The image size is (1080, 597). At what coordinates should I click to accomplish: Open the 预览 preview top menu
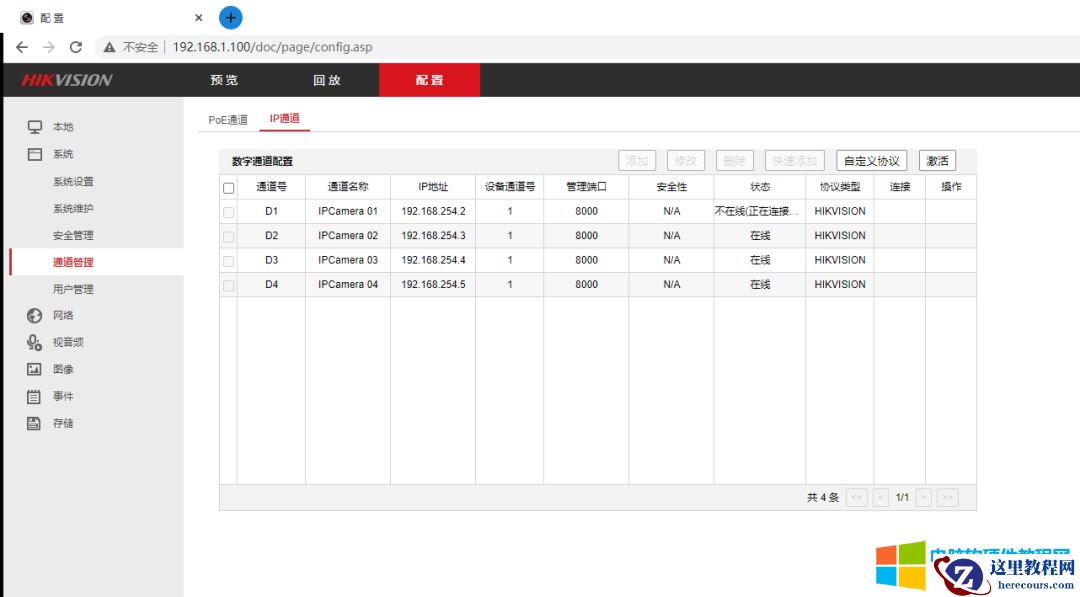(224, 80)
